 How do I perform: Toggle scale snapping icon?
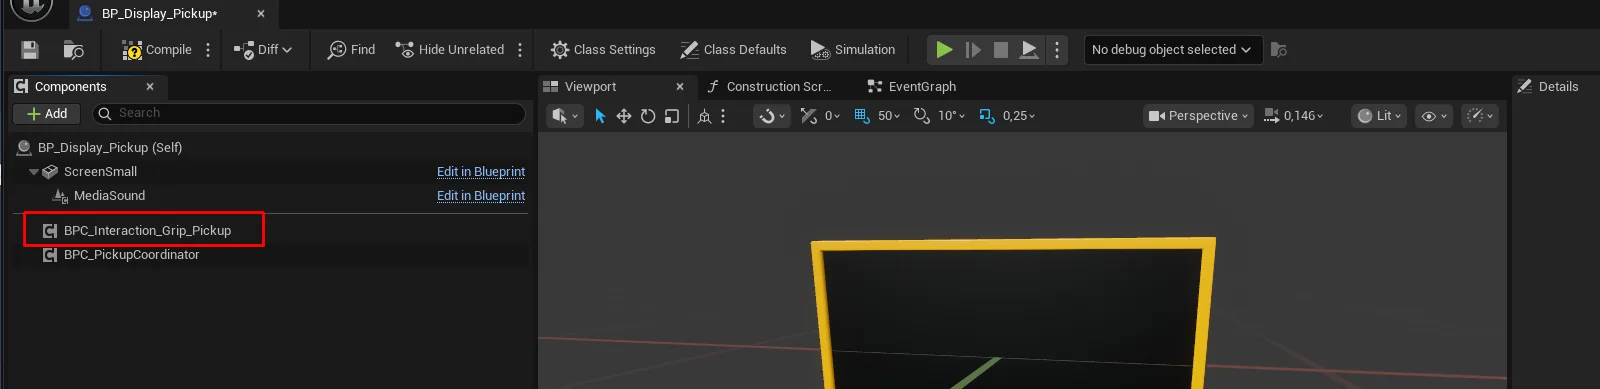coord(987,116)
